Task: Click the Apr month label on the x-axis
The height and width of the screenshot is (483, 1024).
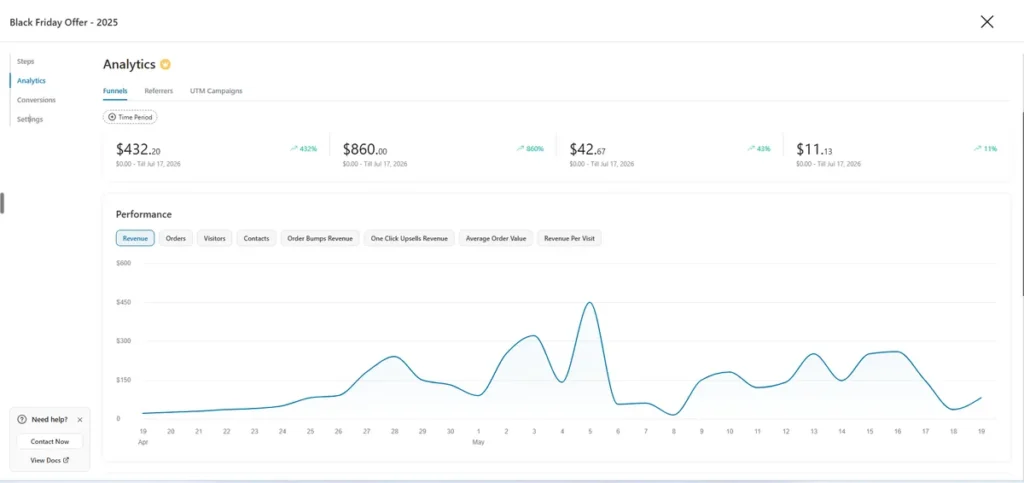Action: pos(143,442)
